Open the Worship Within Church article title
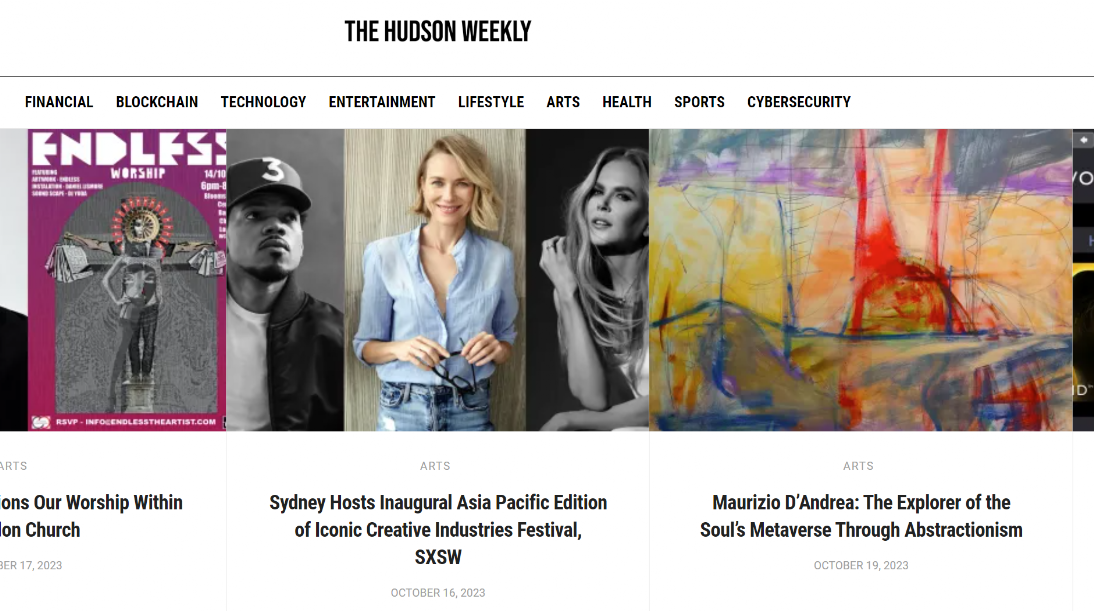Viewport: 1094px width, 611px height. click(x=91, y=516)
